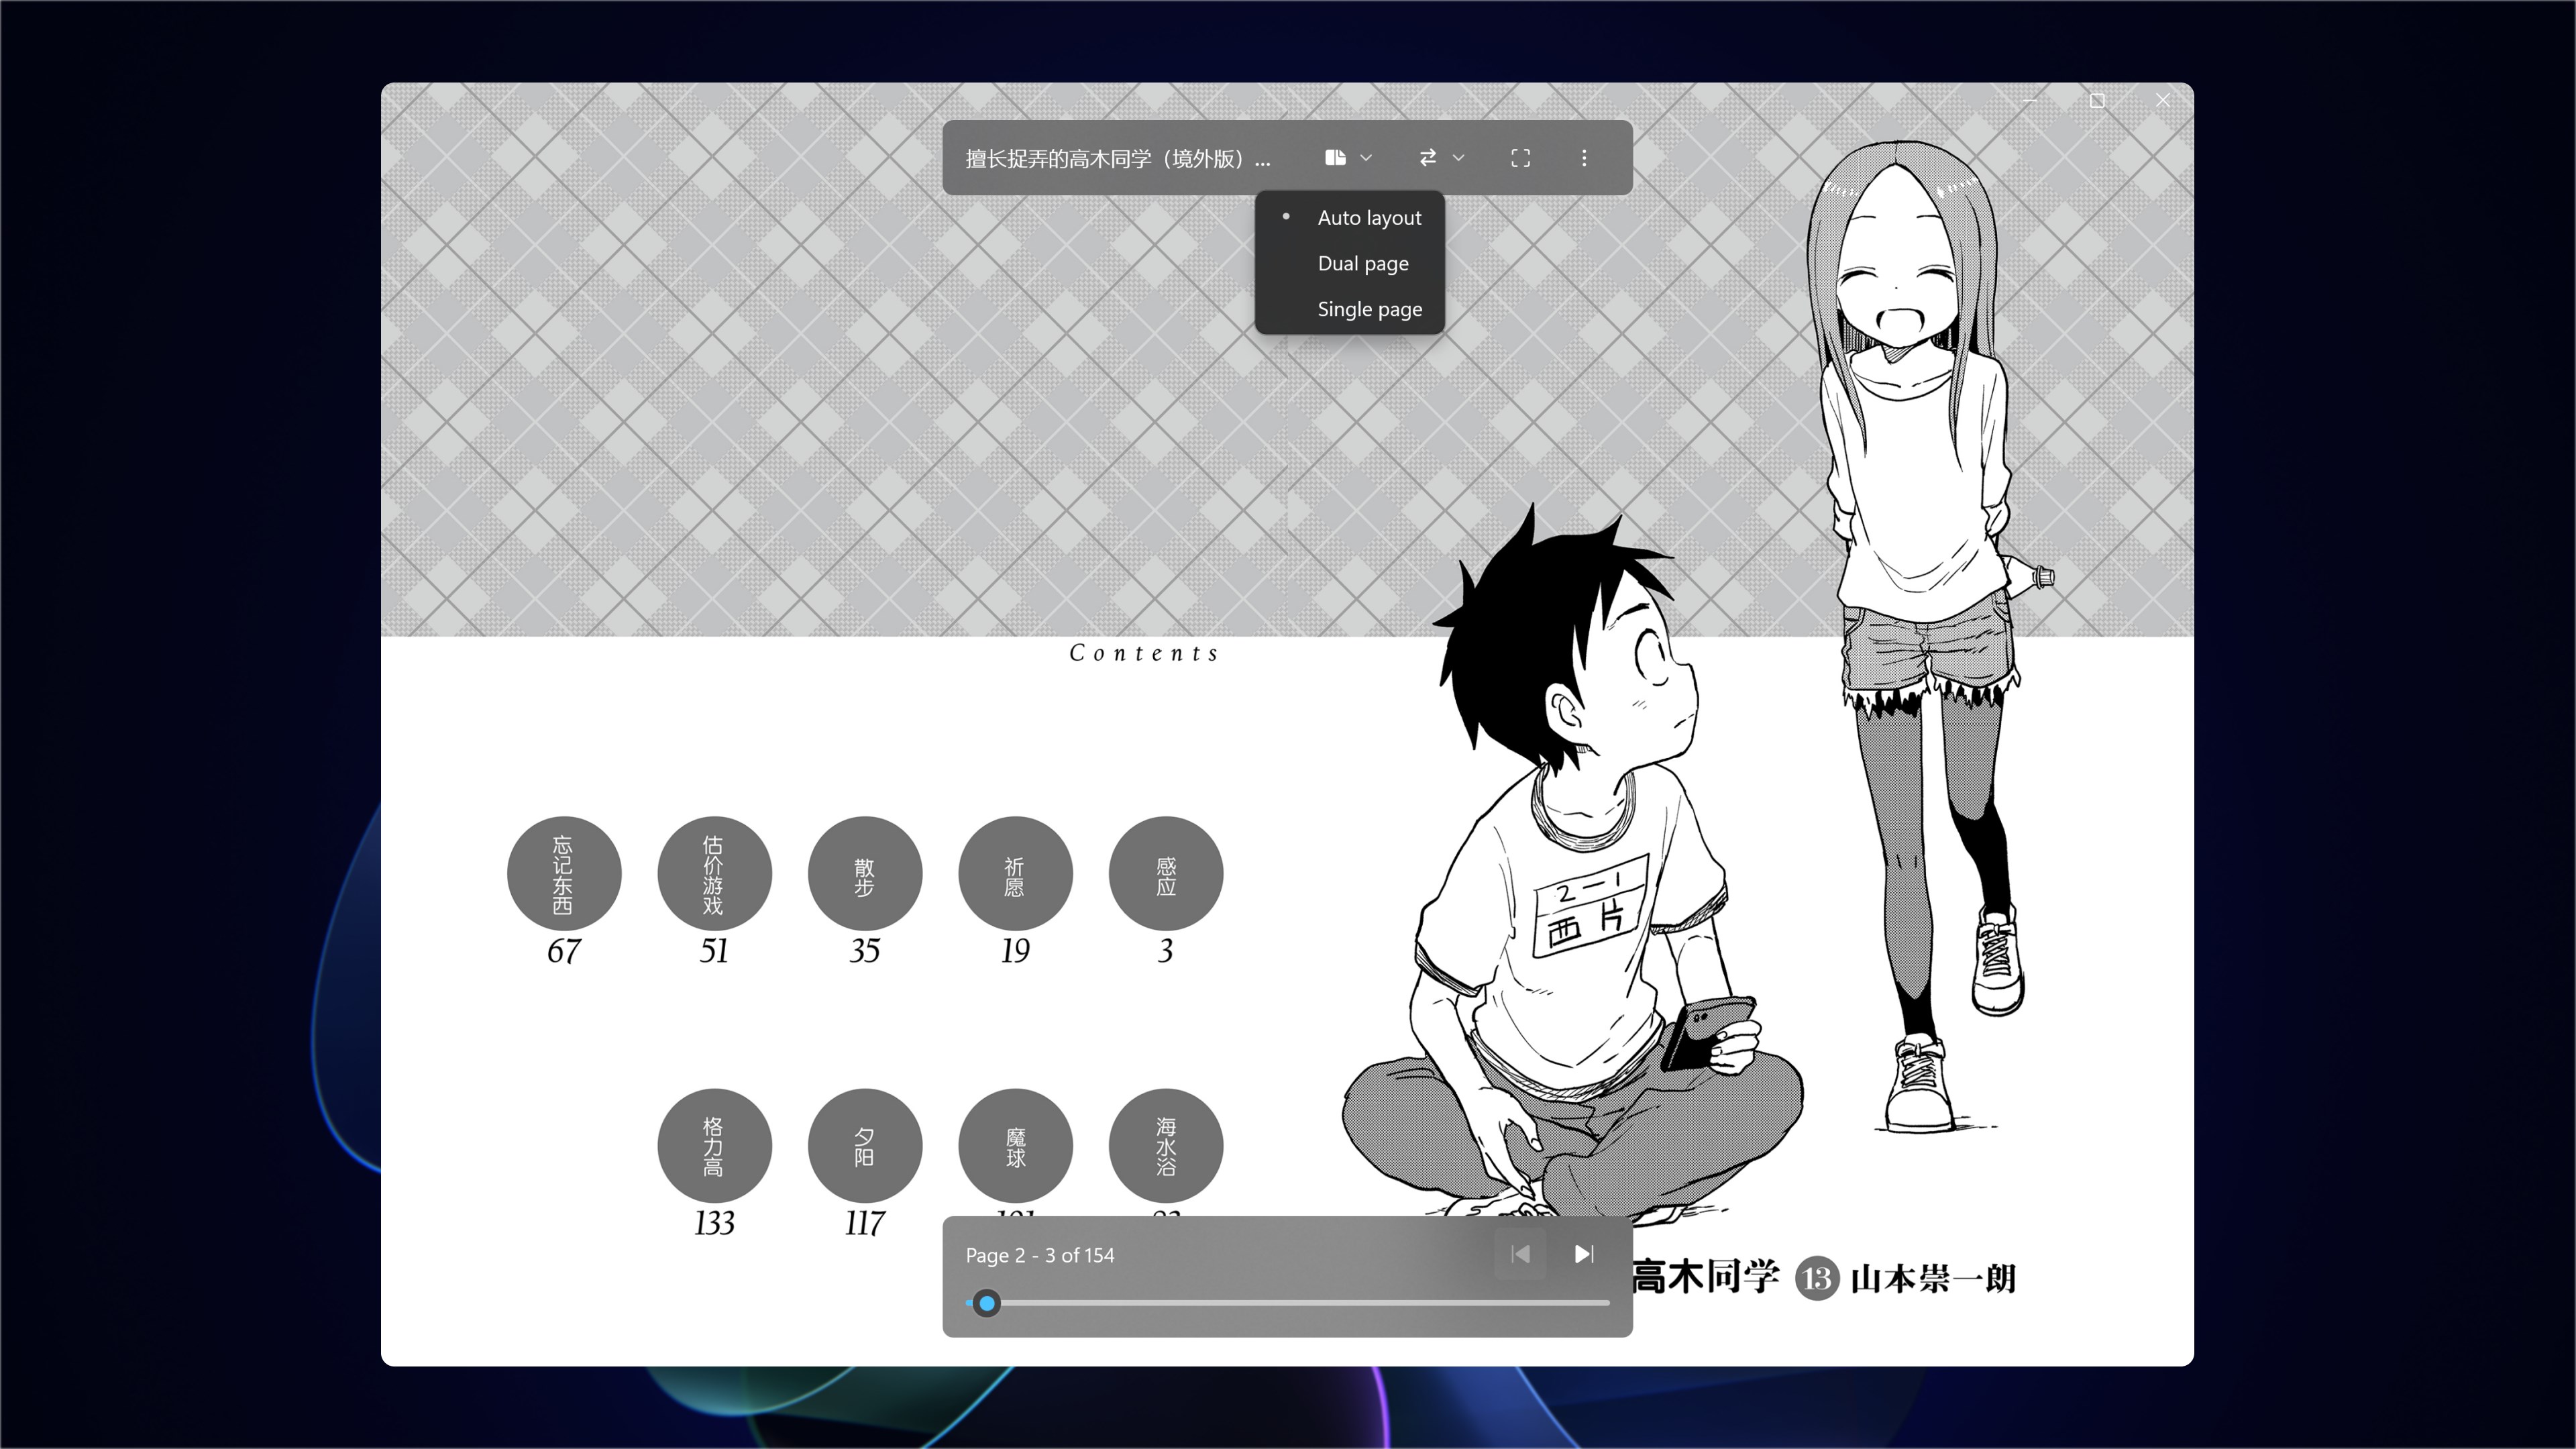Click the reading direction swap icon
This screenshot has width=2576, height=1449.
[1428, 157]
